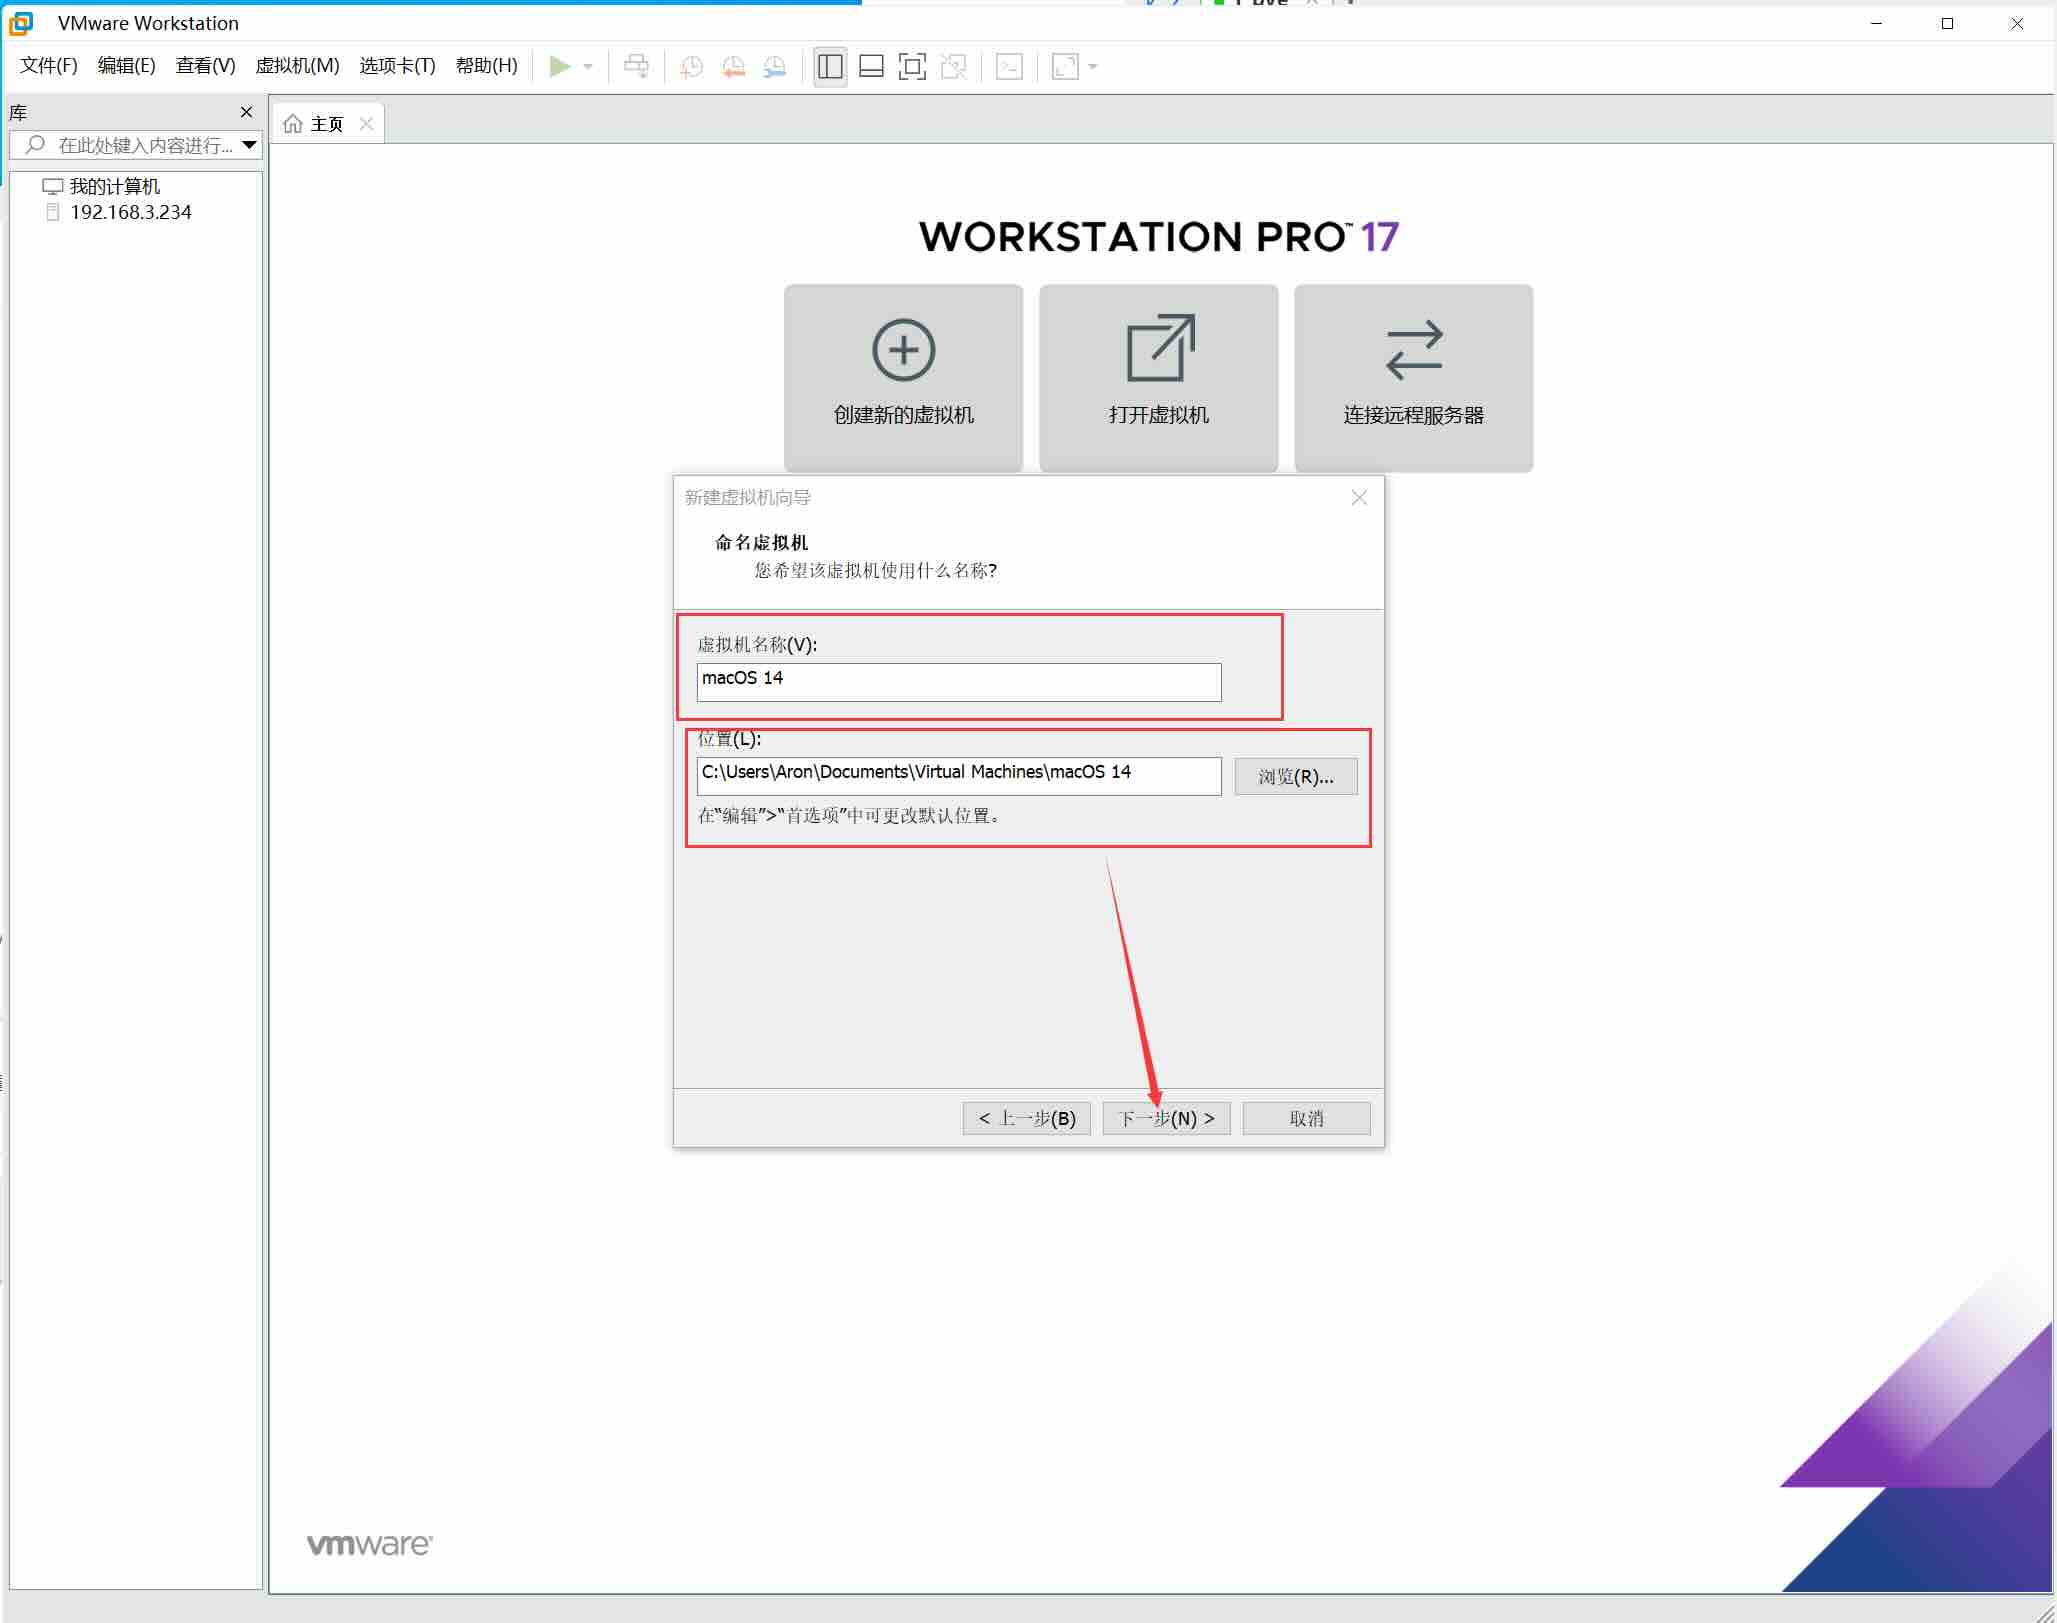Focus the library search input field
This screenshot has height=1623, width=2057.
tap(143, 145)
